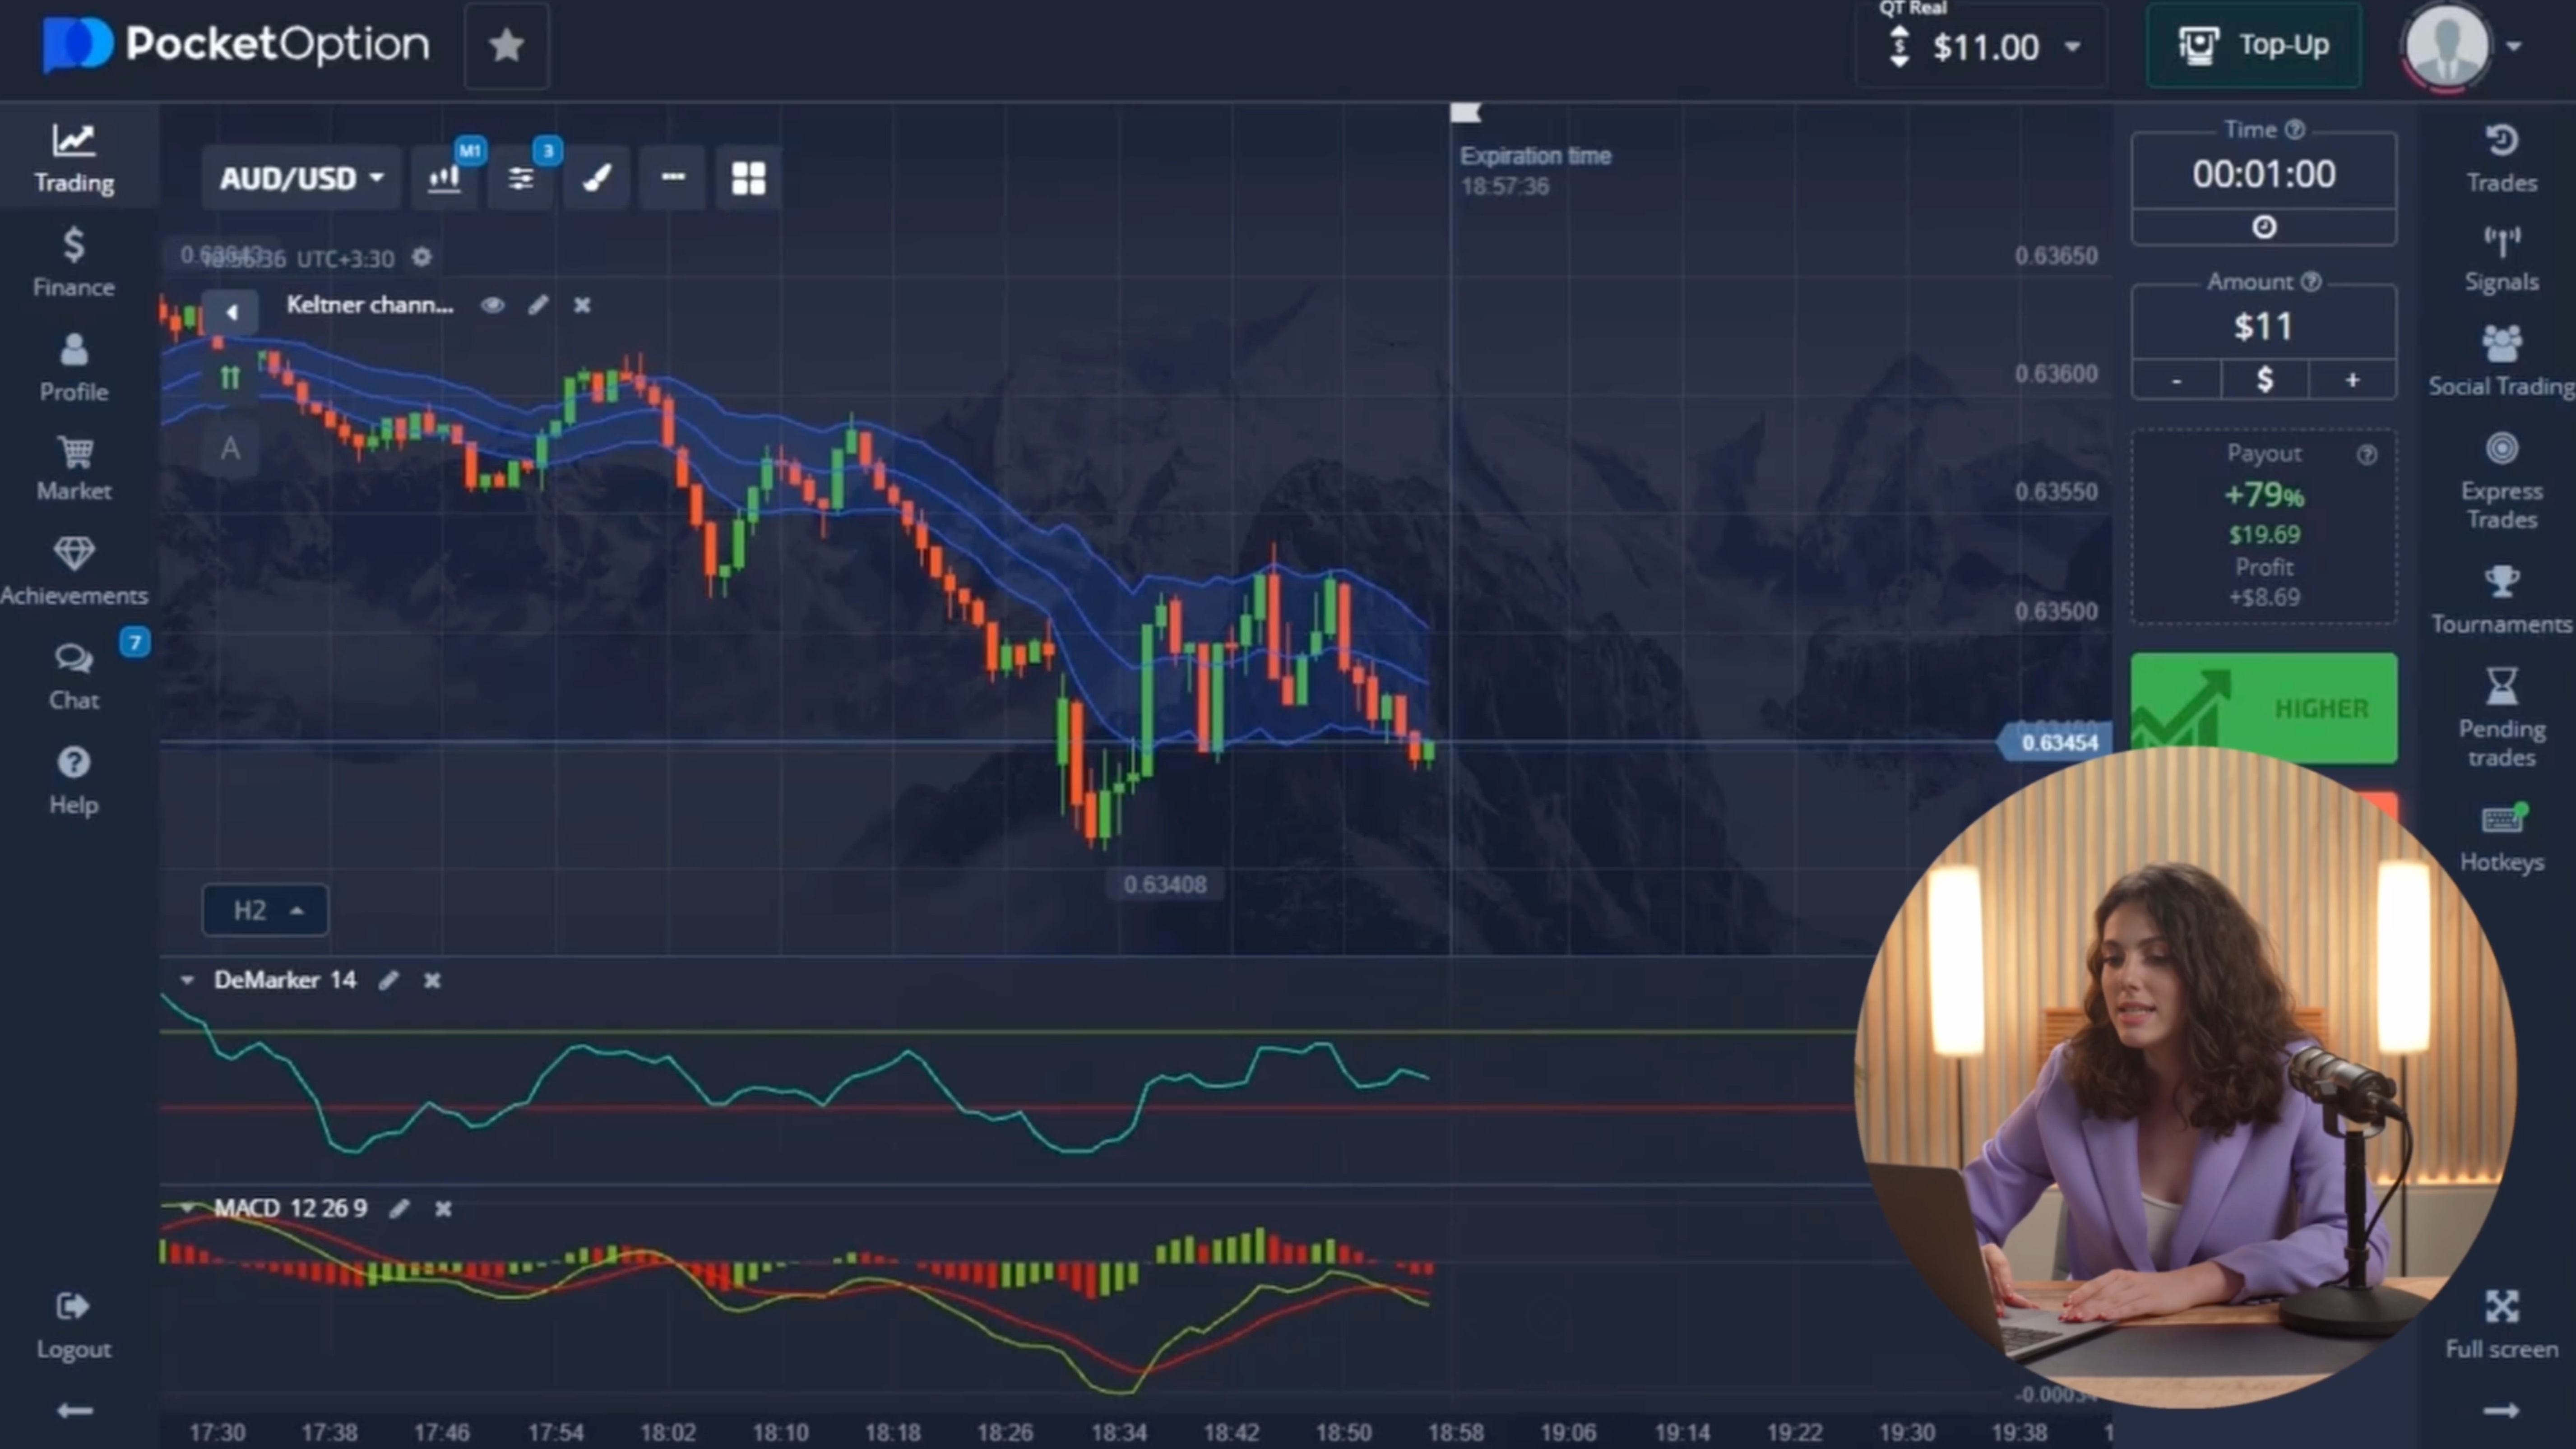Image resolution: width=2576 pixels, height=1449 pixels.
Task: Open the chart type icon in toolbar
Action: pos(444,179)
